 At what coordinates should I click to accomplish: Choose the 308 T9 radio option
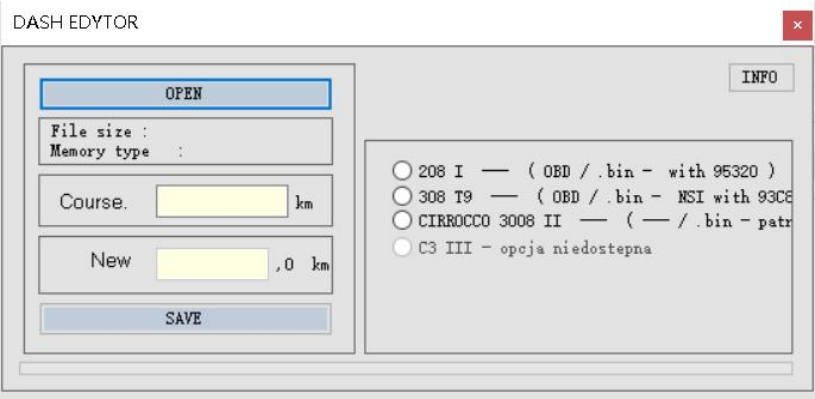(402, 196)
